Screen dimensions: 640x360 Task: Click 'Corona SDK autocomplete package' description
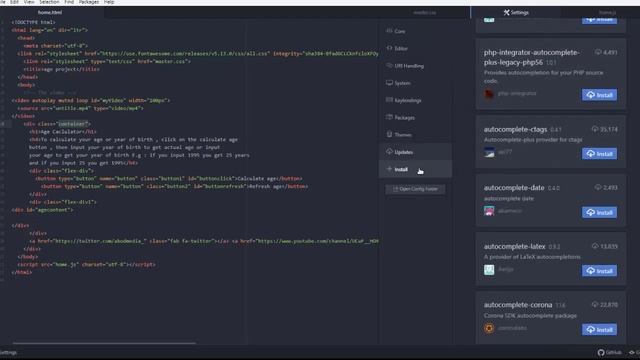[530, 316]
